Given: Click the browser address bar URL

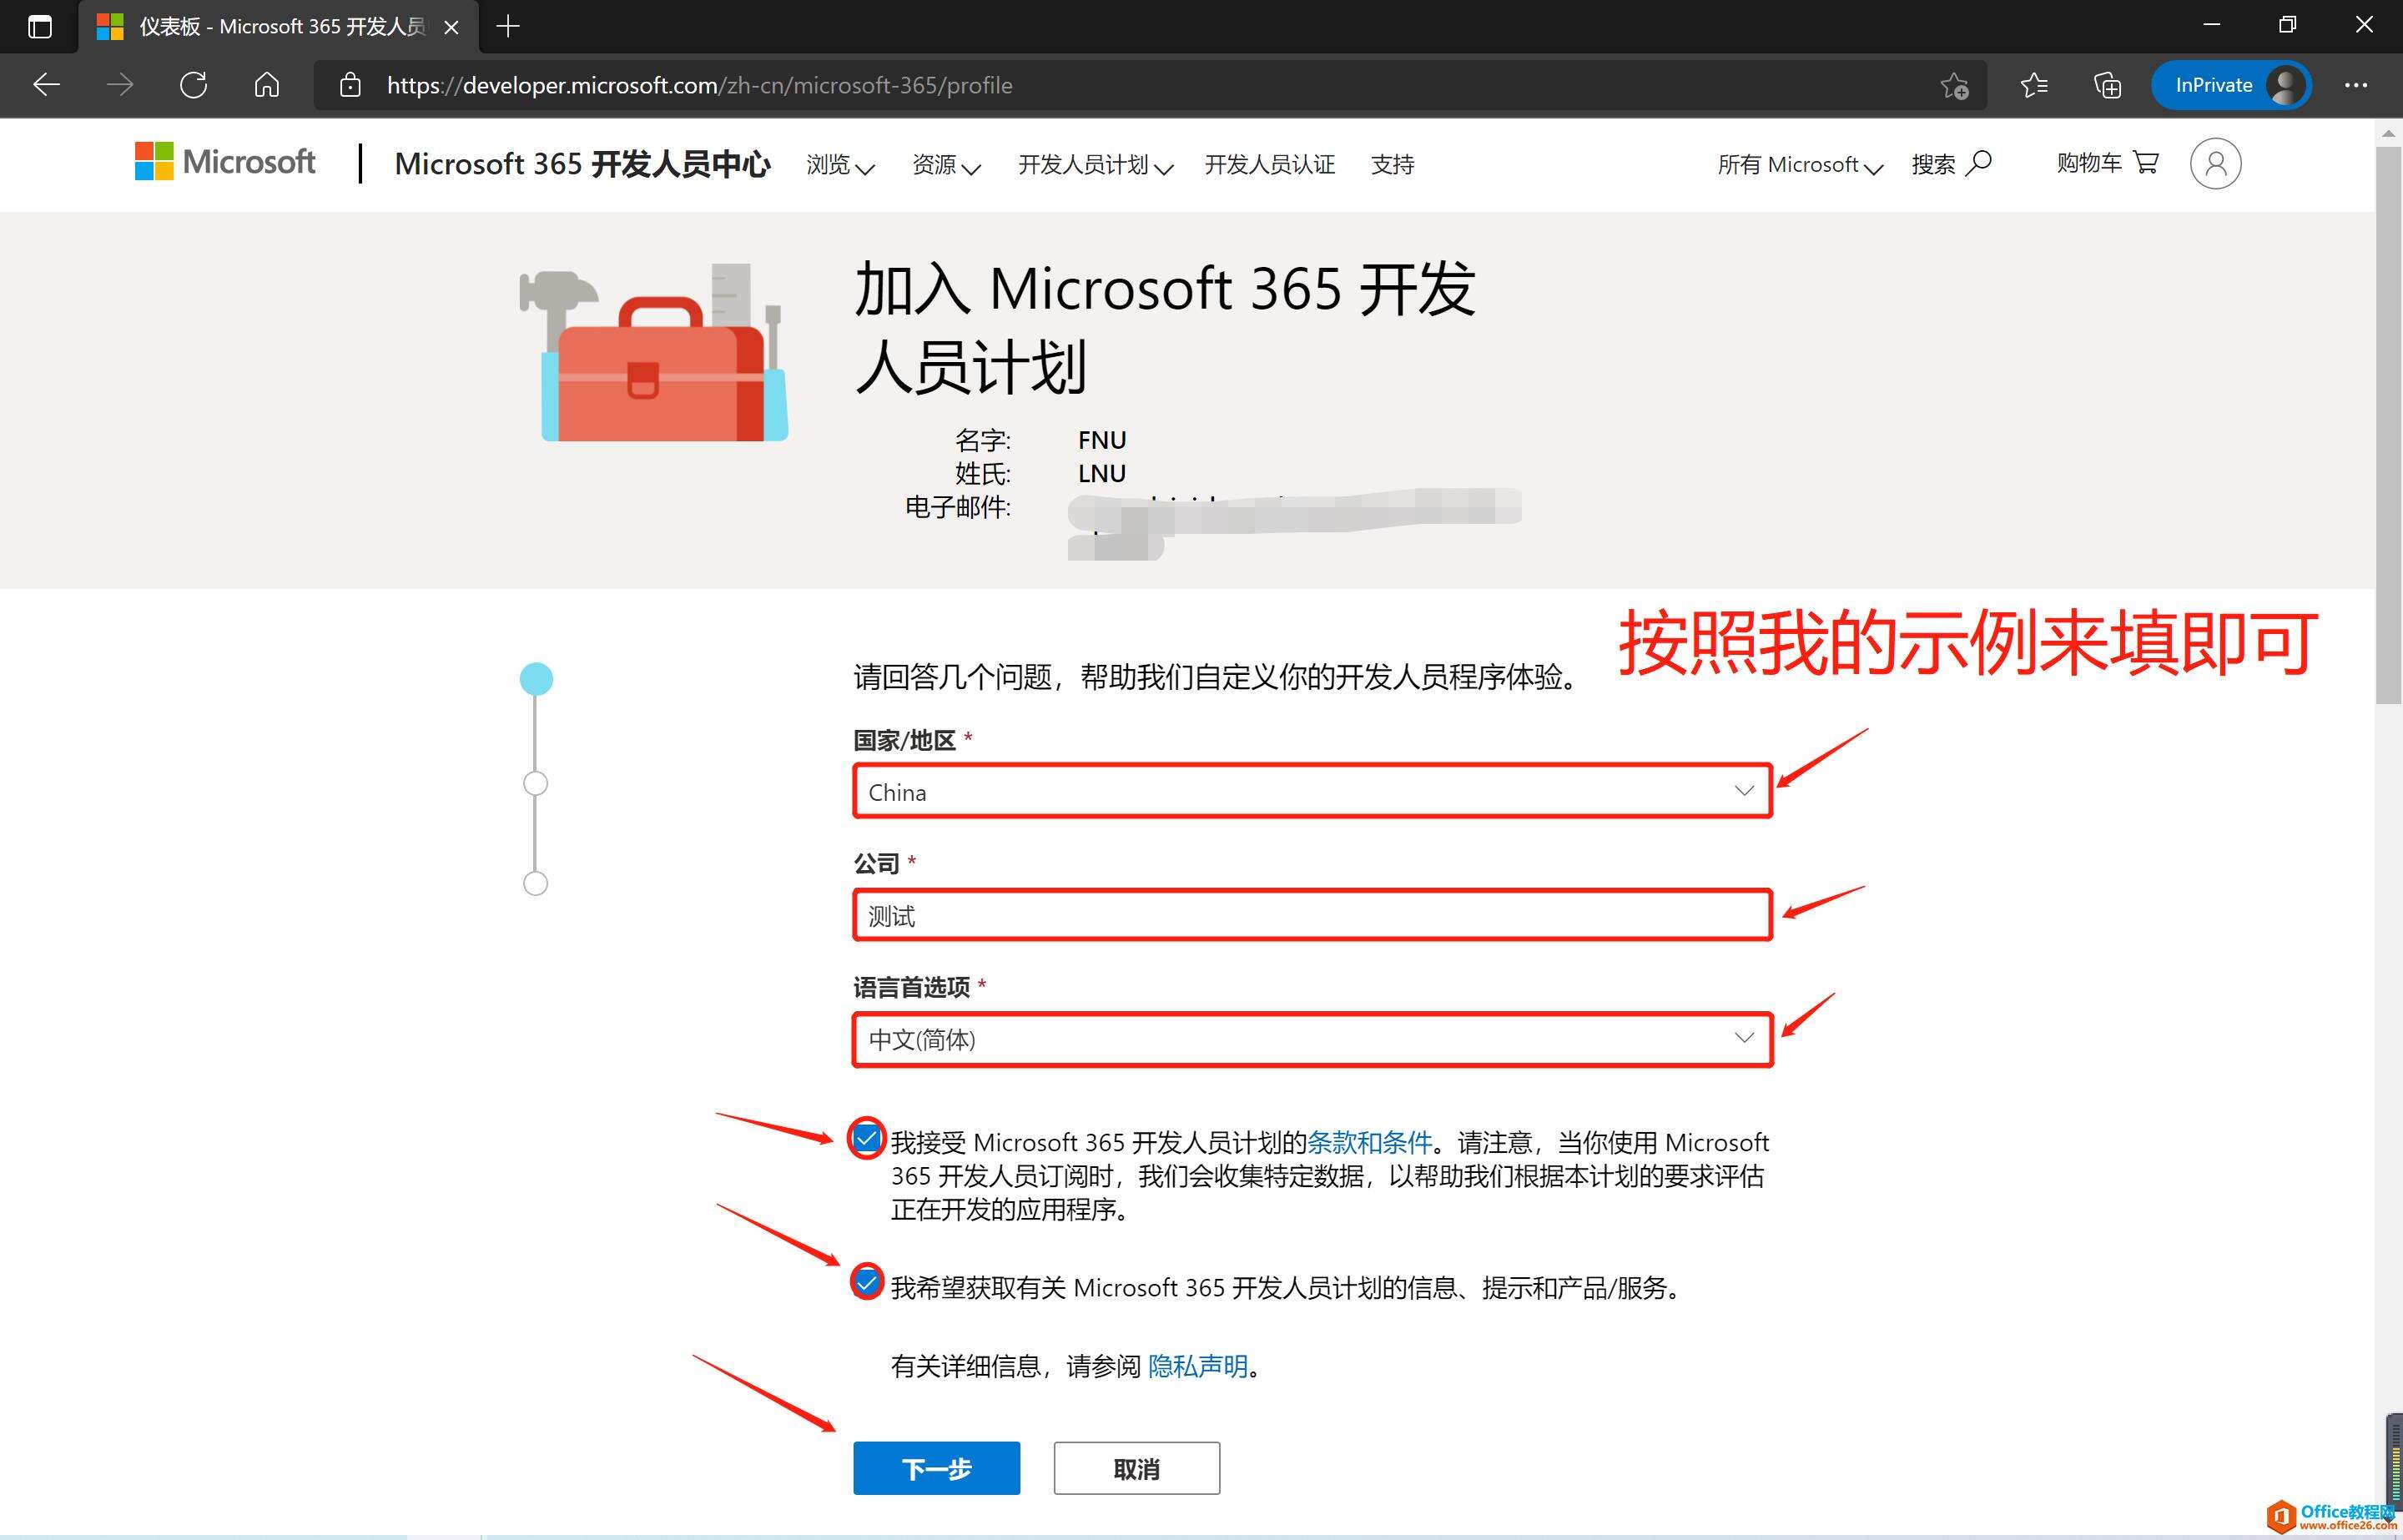Looking at the screenshot, I should 700,86.
